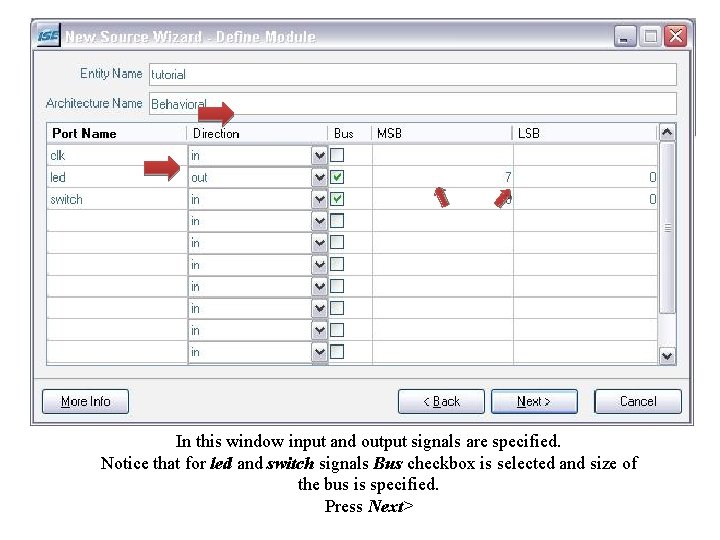Select the led port name cell
The image size is (720, 540).
pyautogui.click(x=117, y=177)
